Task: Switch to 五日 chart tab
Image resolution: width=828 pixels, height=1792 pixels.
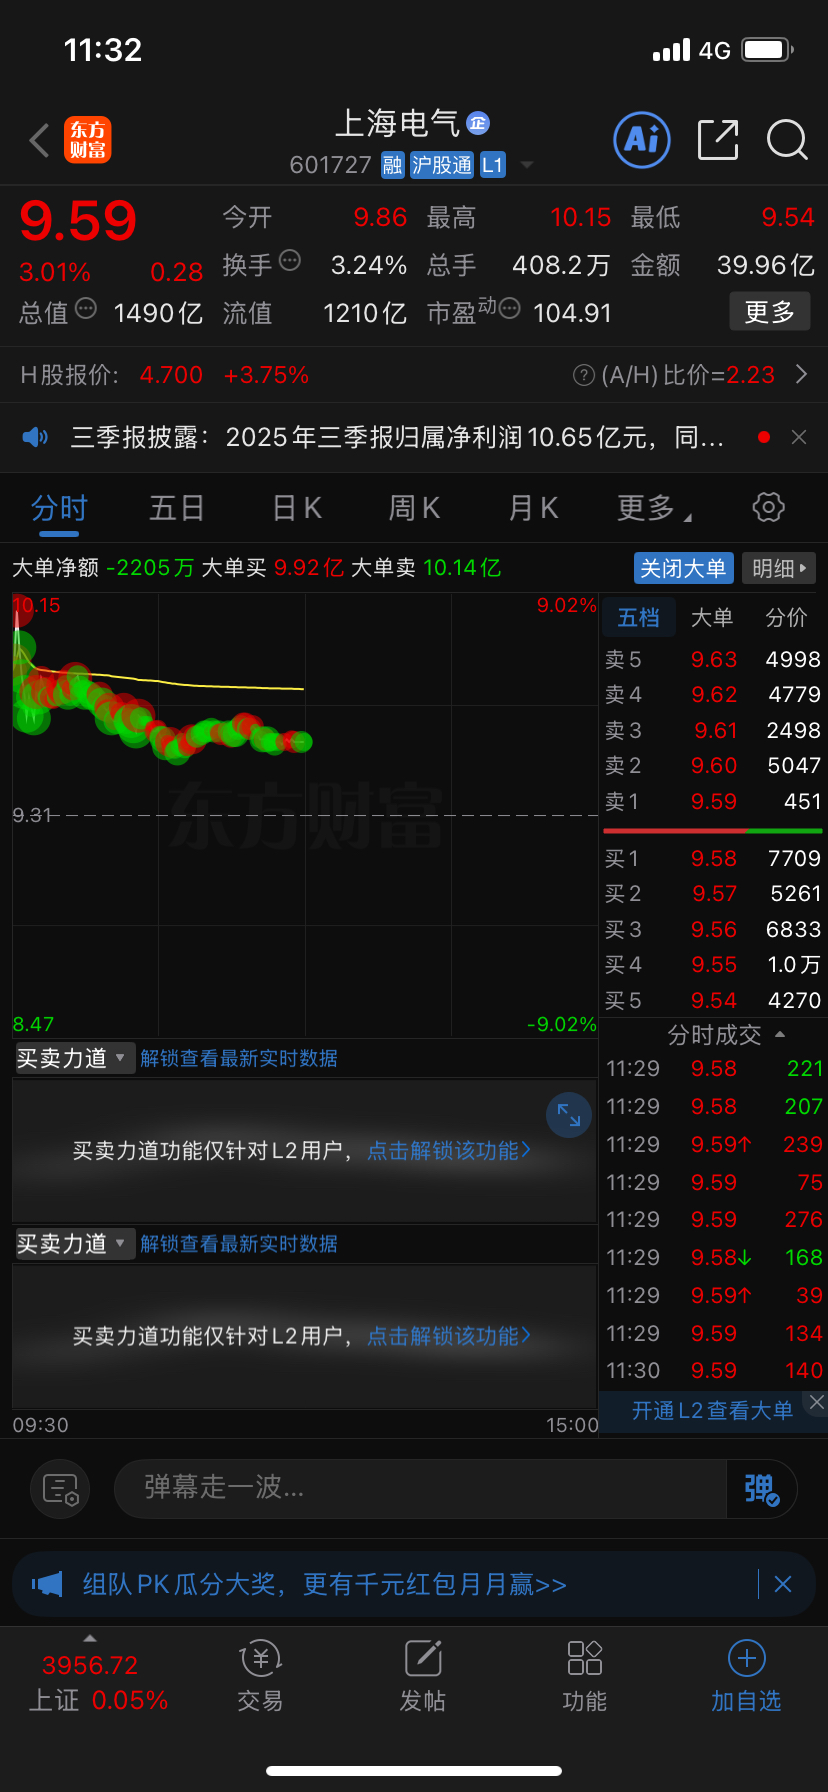Action: [177, 508]
